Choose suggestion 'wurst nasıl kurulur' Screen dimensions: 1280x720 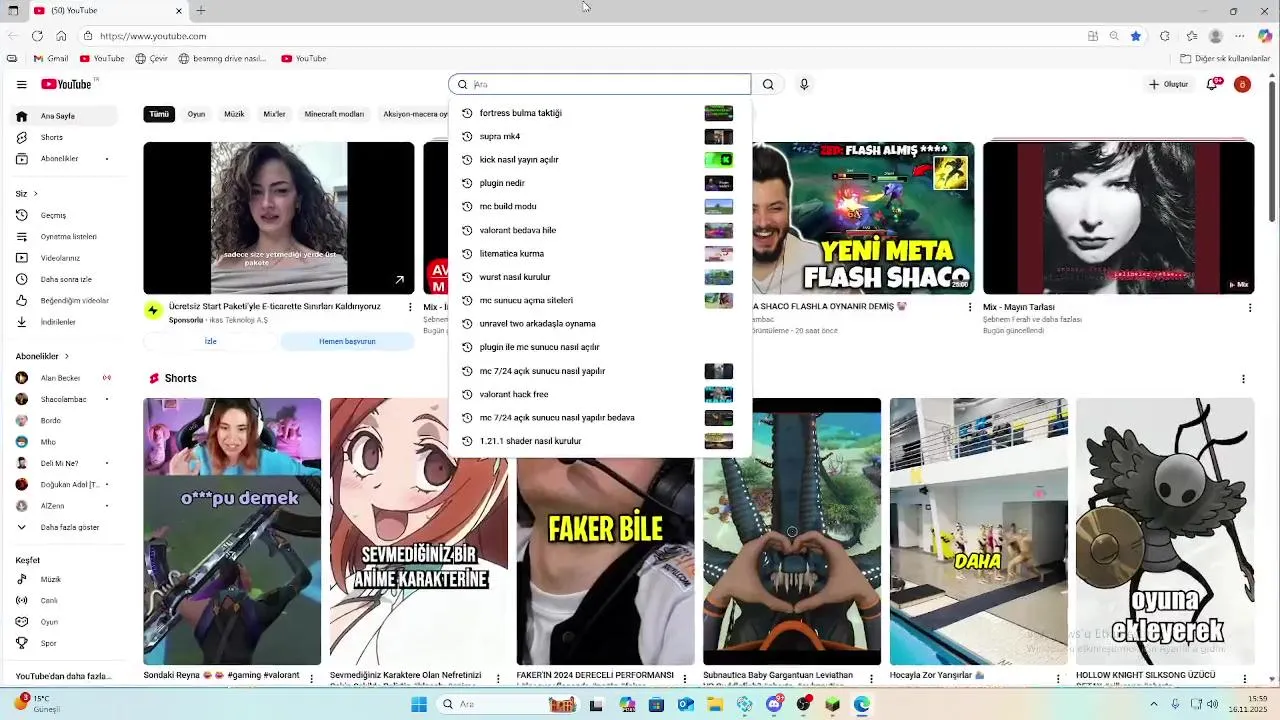coord(600,277)
